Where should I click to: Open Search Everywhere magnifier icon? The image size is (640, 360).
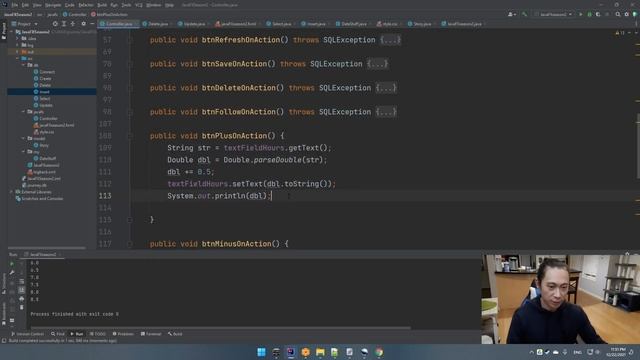(618, 14)
